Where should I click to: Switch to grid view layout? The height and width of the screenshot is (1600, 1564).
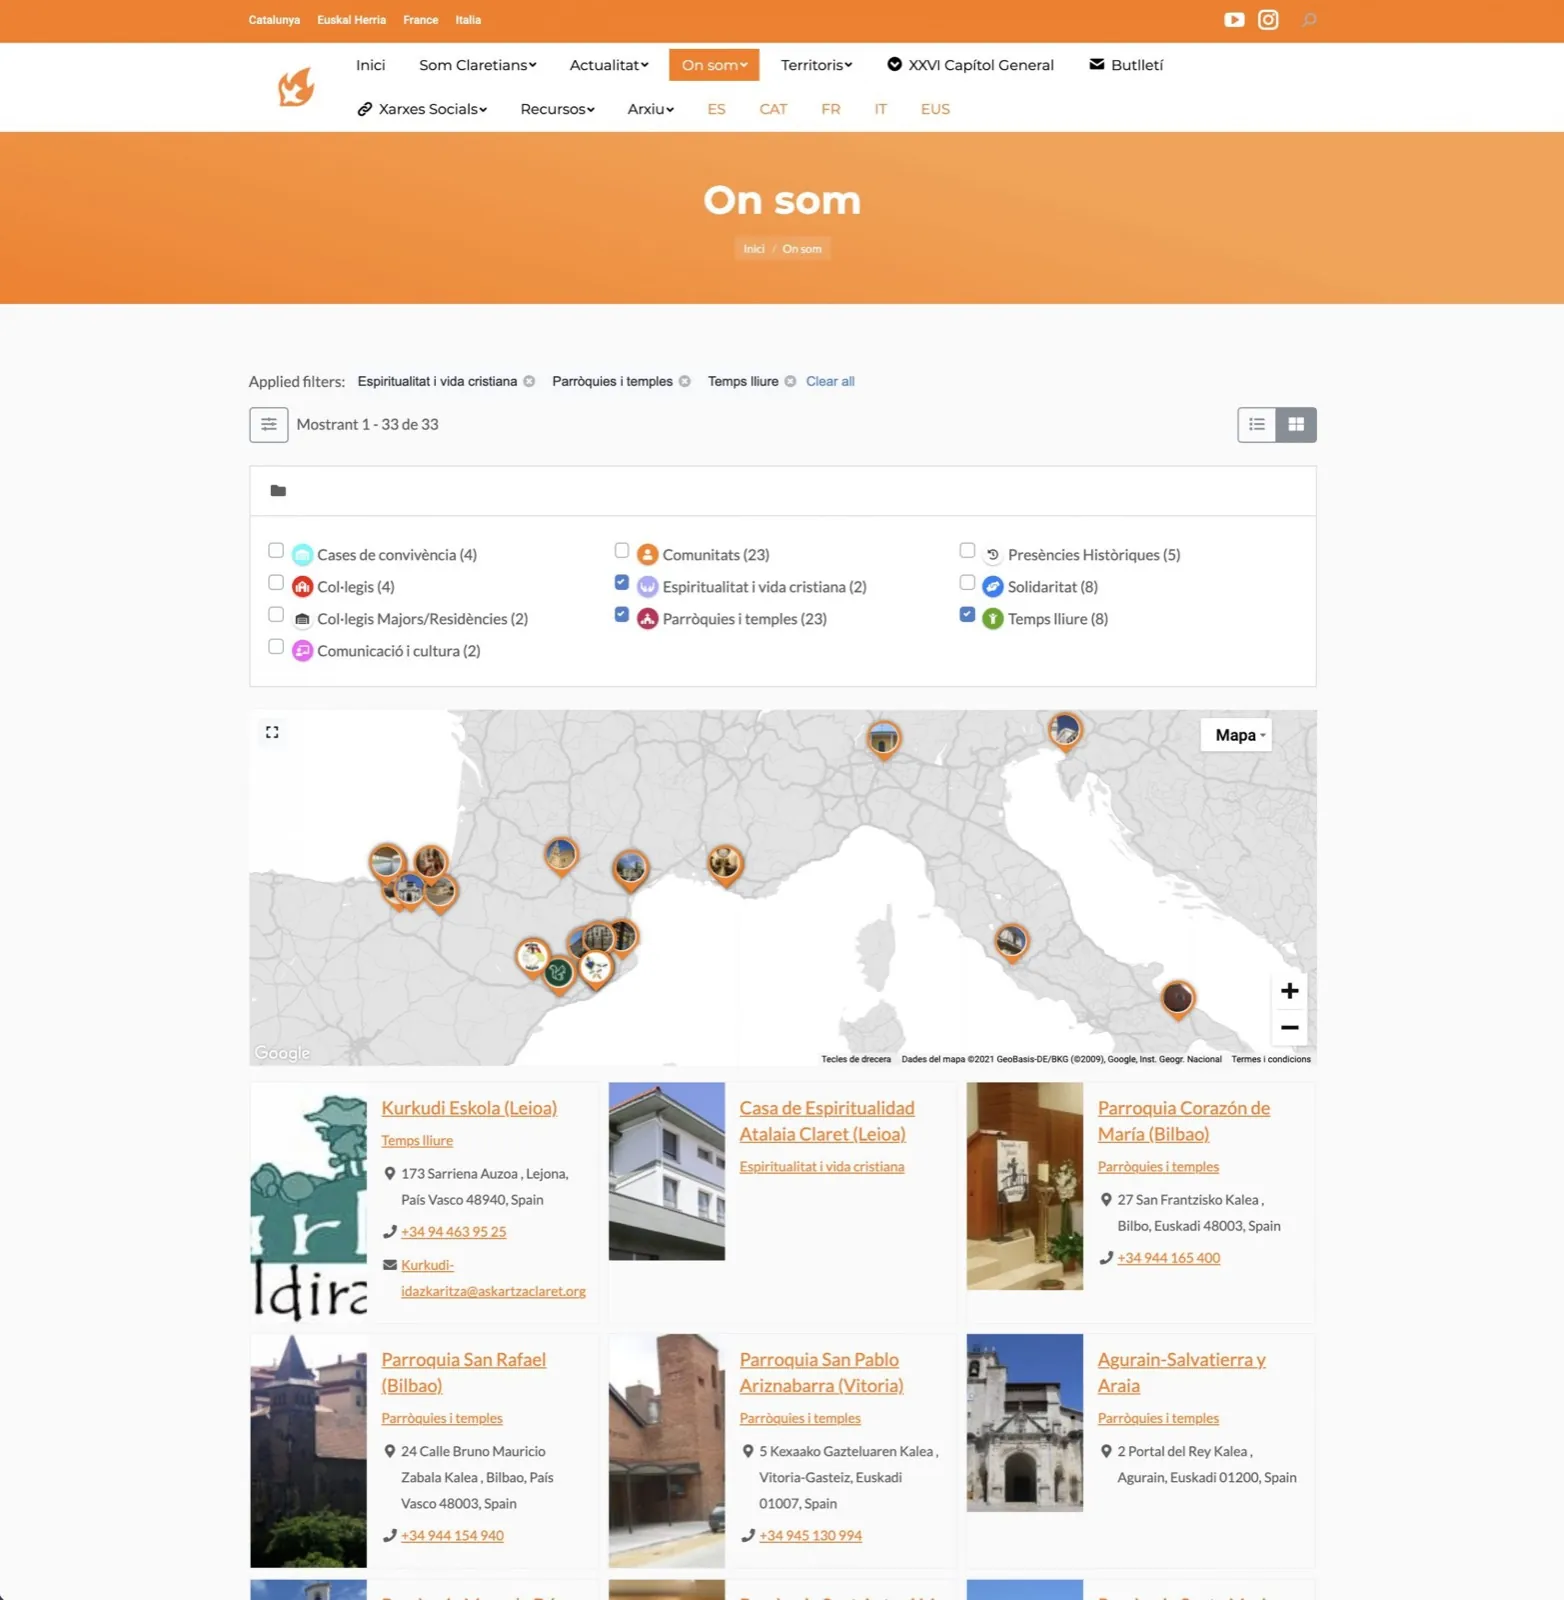click(x=1296, y=425)
